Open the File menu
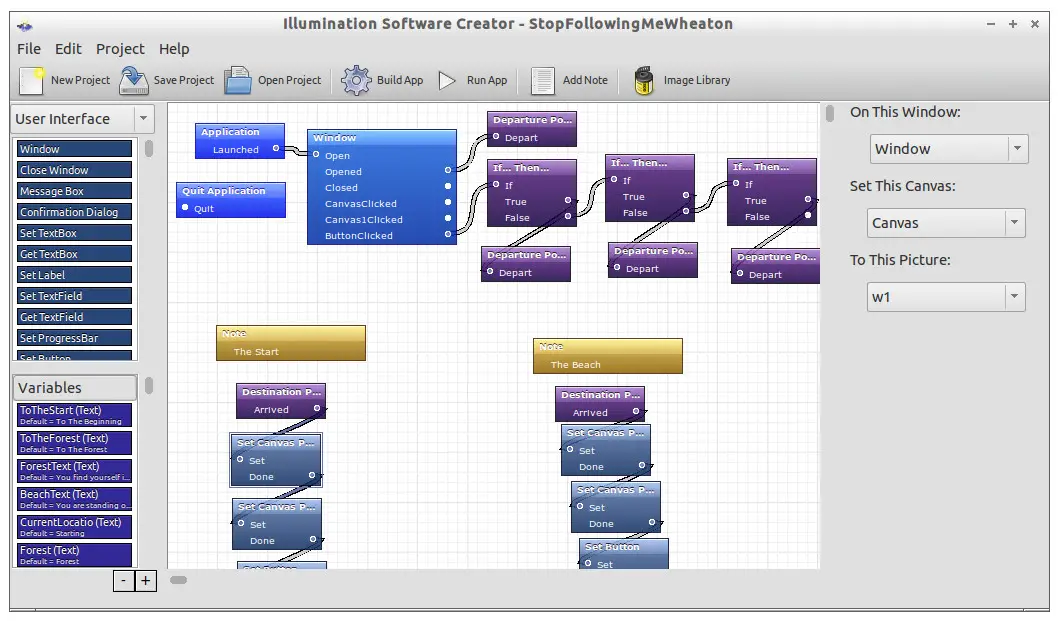Screen dimensions: 1059x621 (29, 49)
